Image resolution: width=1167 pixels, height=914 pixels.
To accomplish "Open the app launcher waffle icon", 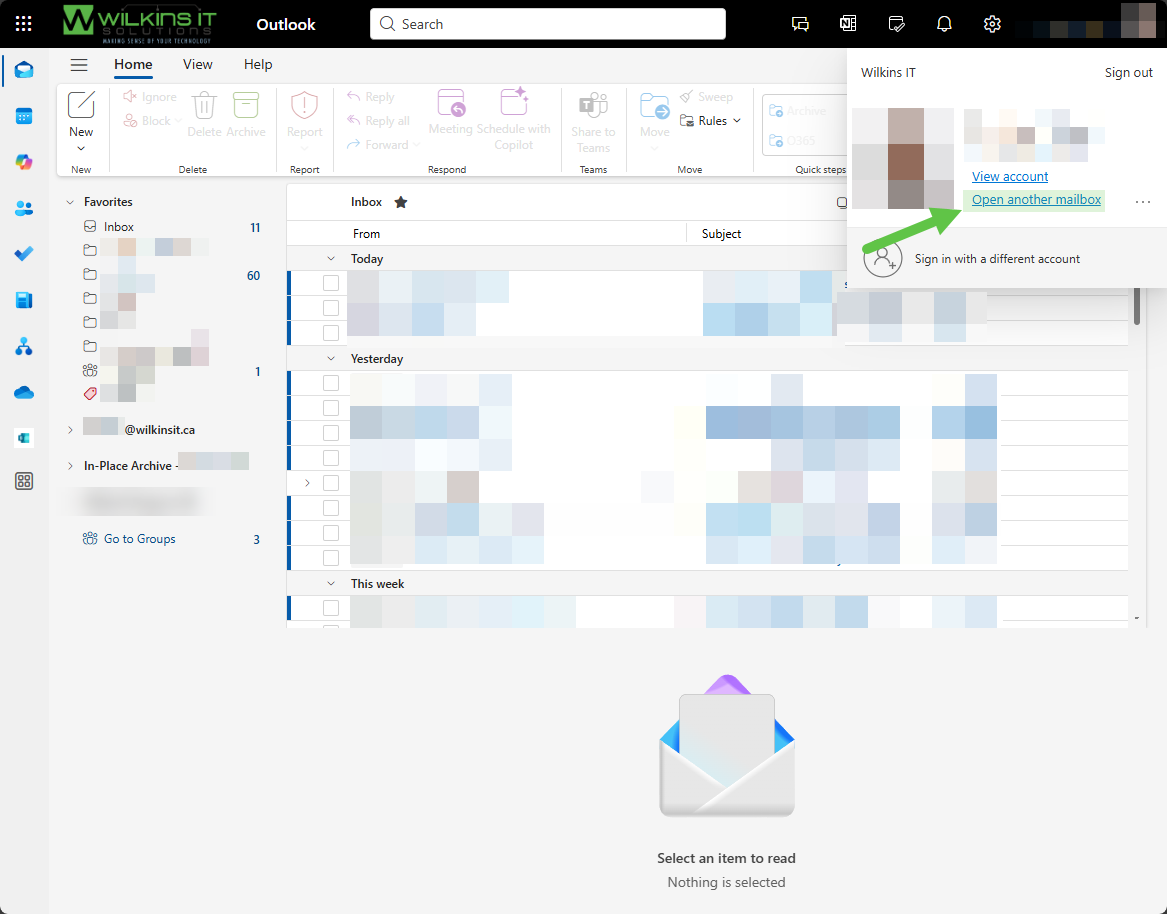I will [x=24, y=24].
